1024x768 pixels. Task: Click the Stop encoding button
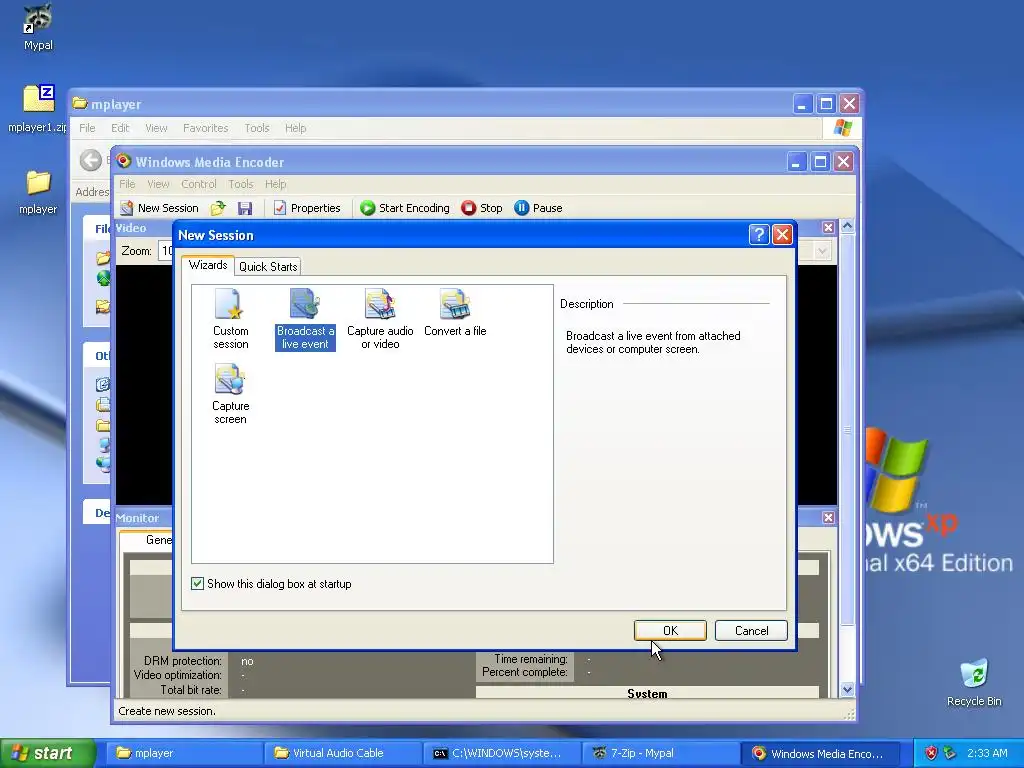click(x=482, y=208)
